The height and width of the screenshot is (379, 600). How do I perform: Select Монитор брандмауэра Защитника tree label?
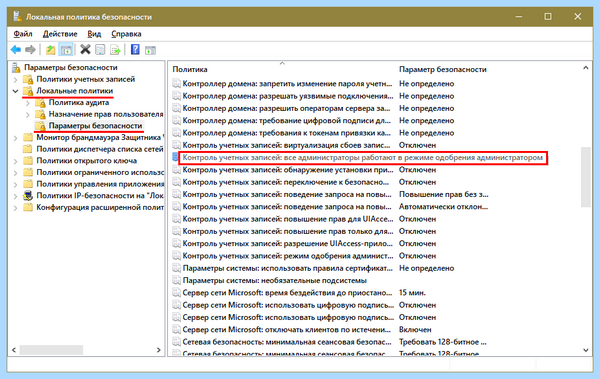pyautogui.click(x=100, y=137)
